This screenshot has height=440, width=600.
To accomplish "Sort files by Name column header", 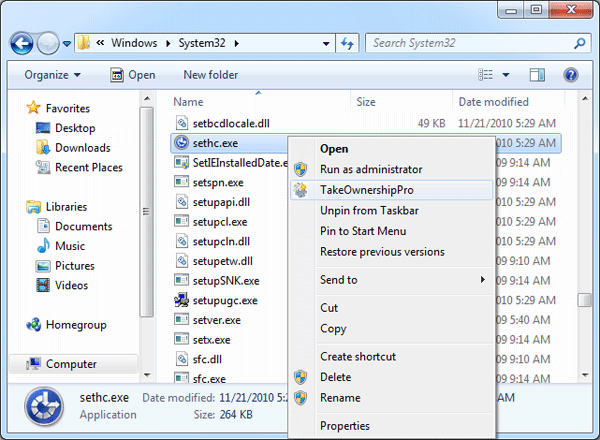I will coord(189,102).
